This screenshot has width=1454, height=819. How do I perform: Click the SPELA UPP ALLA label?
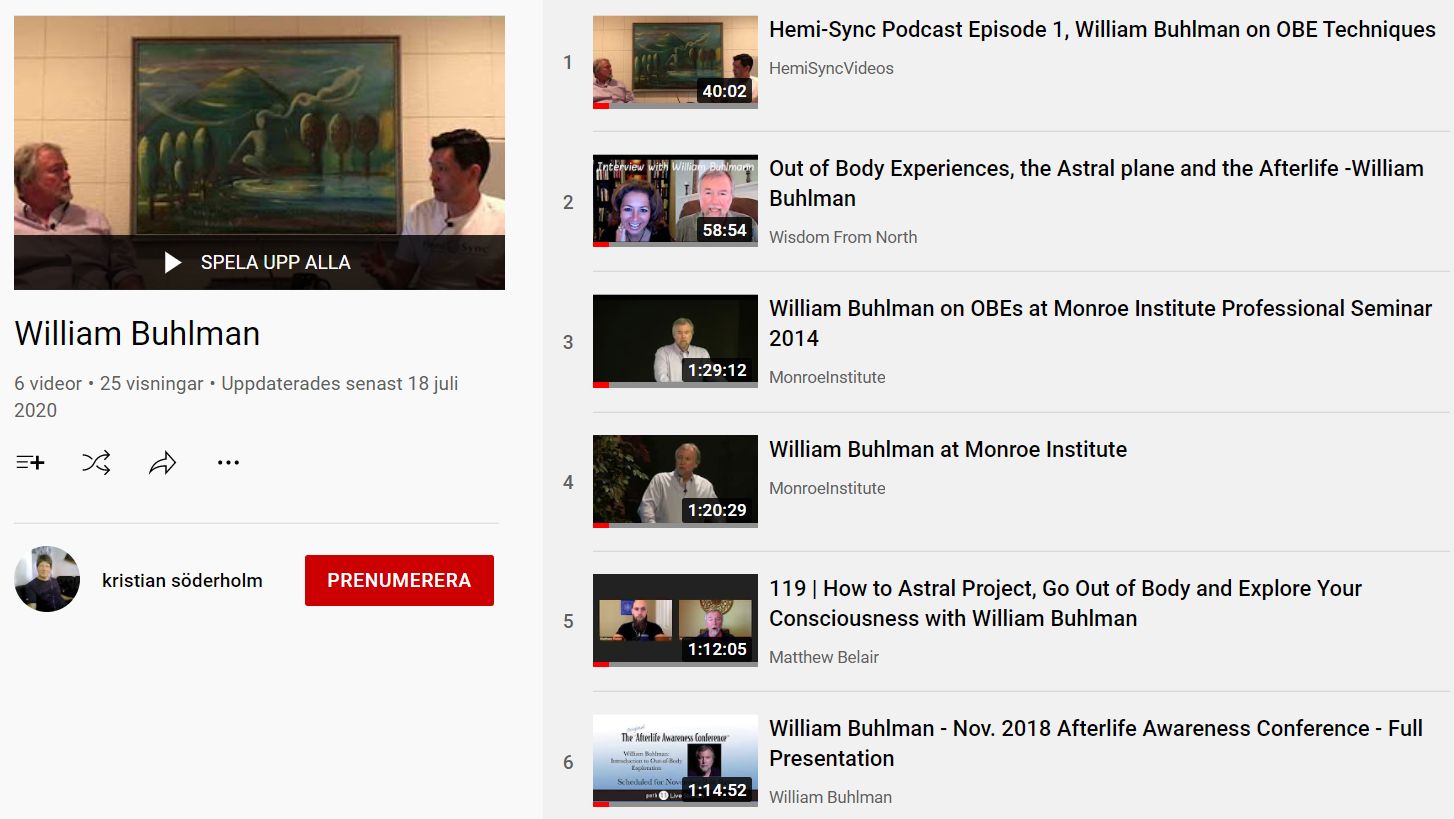[x=275, y=262]
